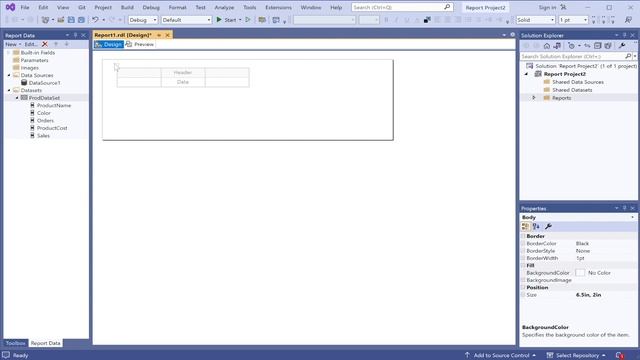Click Pending Changes filter clock icon
This screenshot has width=640, height=360.
(571, 46)
